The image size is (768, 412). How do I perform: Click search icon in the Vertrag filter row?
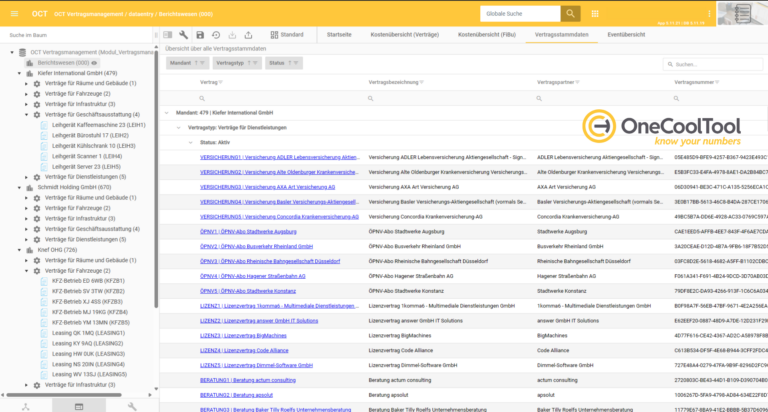coord(202,98)
